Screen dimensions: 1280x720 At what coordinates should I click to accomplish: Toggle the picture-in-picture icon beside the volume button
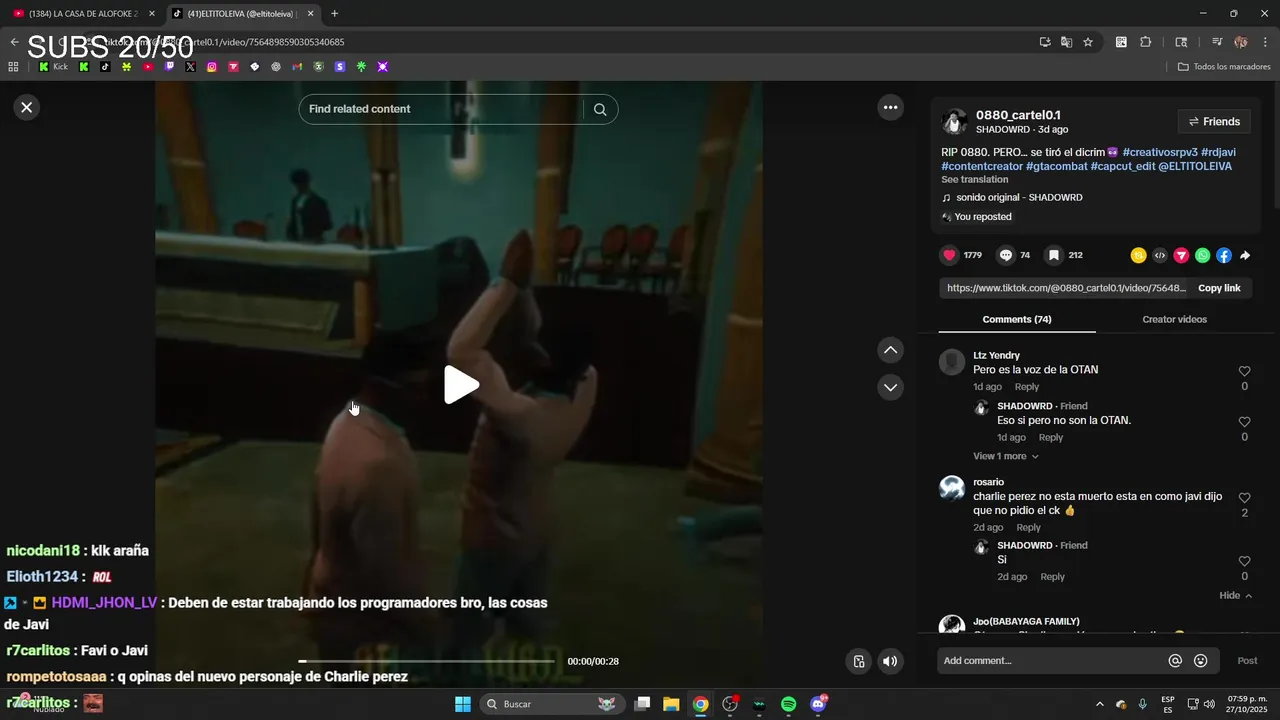point(859,661)
